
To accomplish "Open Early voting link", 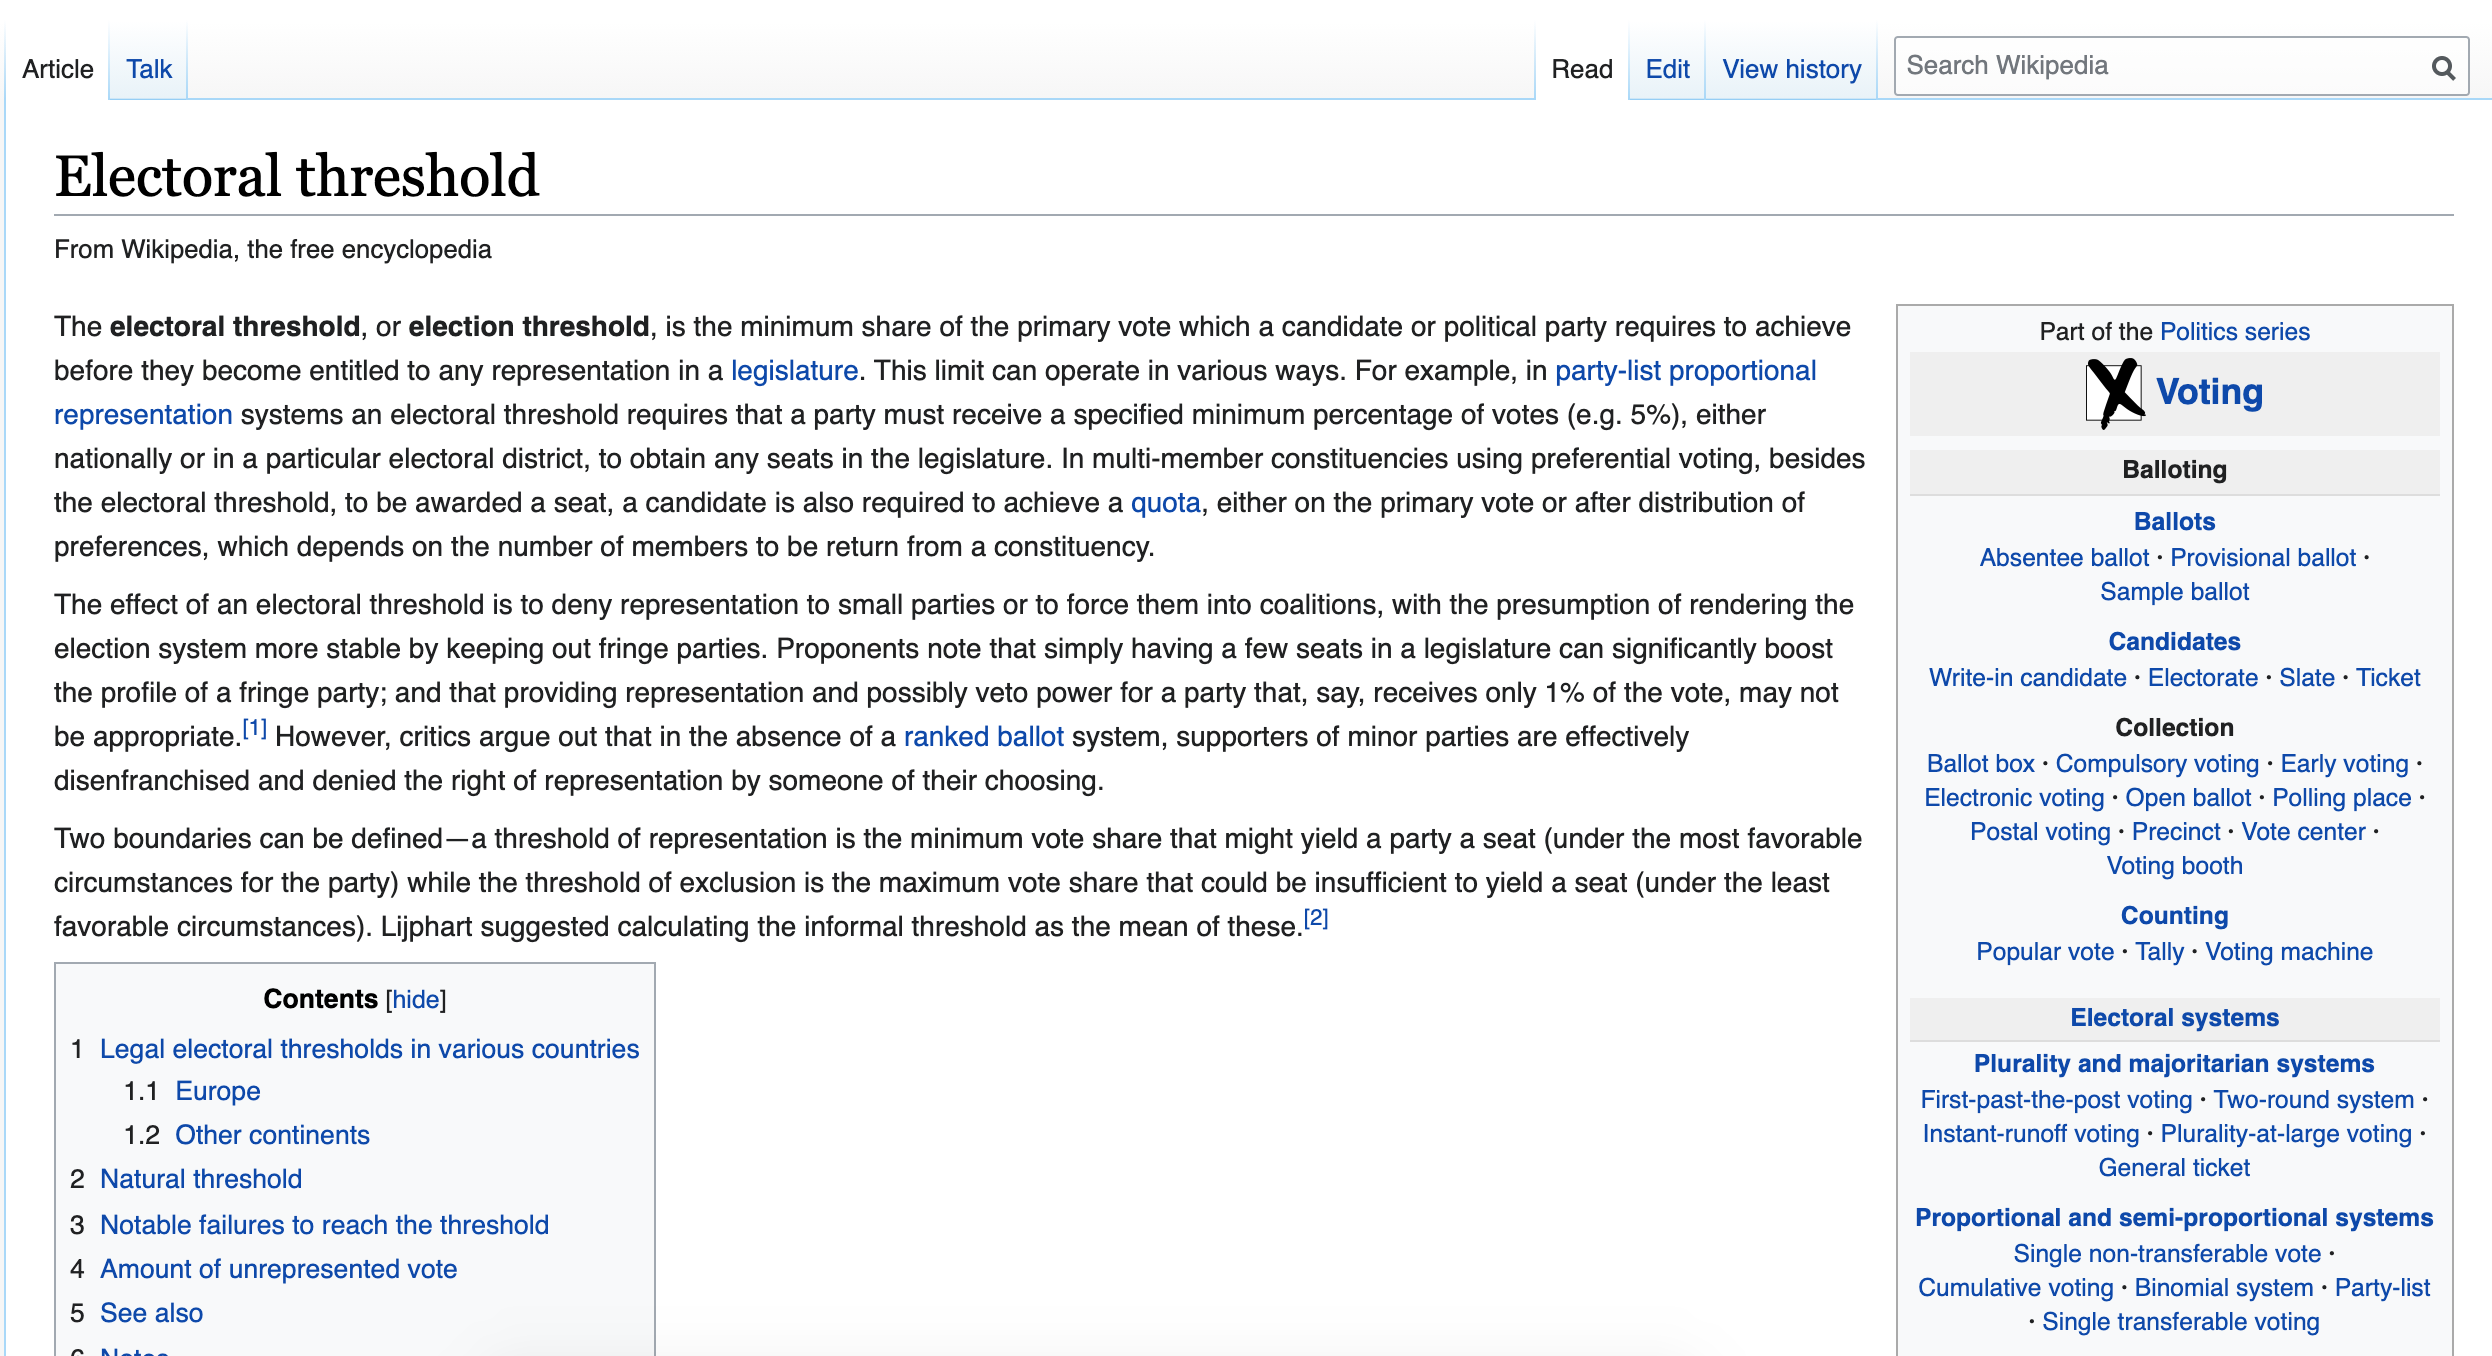I will (x=2344, y=764).
